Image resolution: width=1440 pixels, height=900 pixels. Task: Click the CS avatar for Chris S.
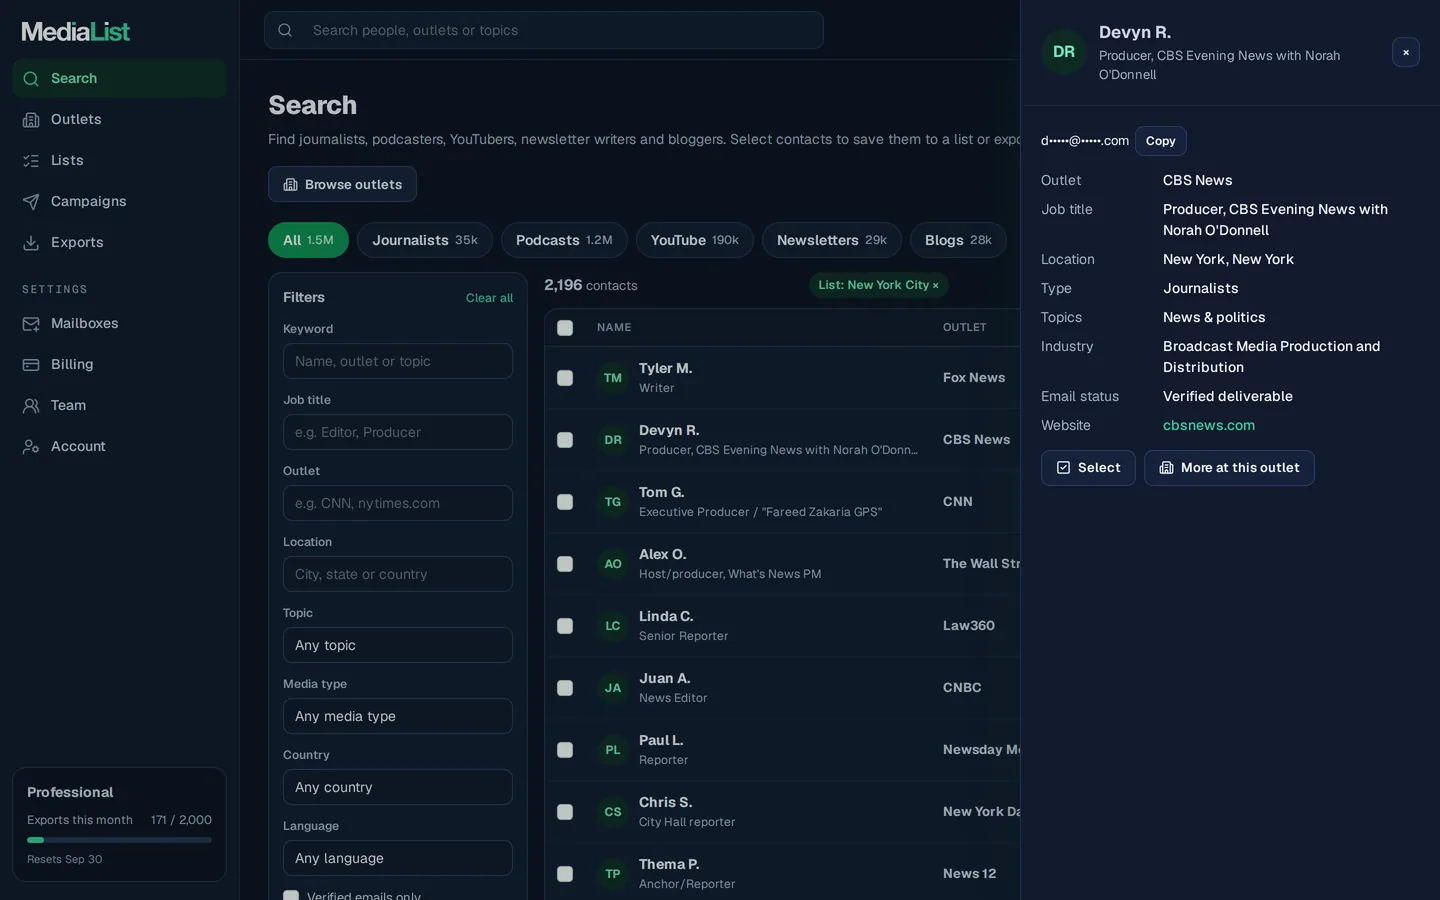pyautogui.click(x=613, y=812)
